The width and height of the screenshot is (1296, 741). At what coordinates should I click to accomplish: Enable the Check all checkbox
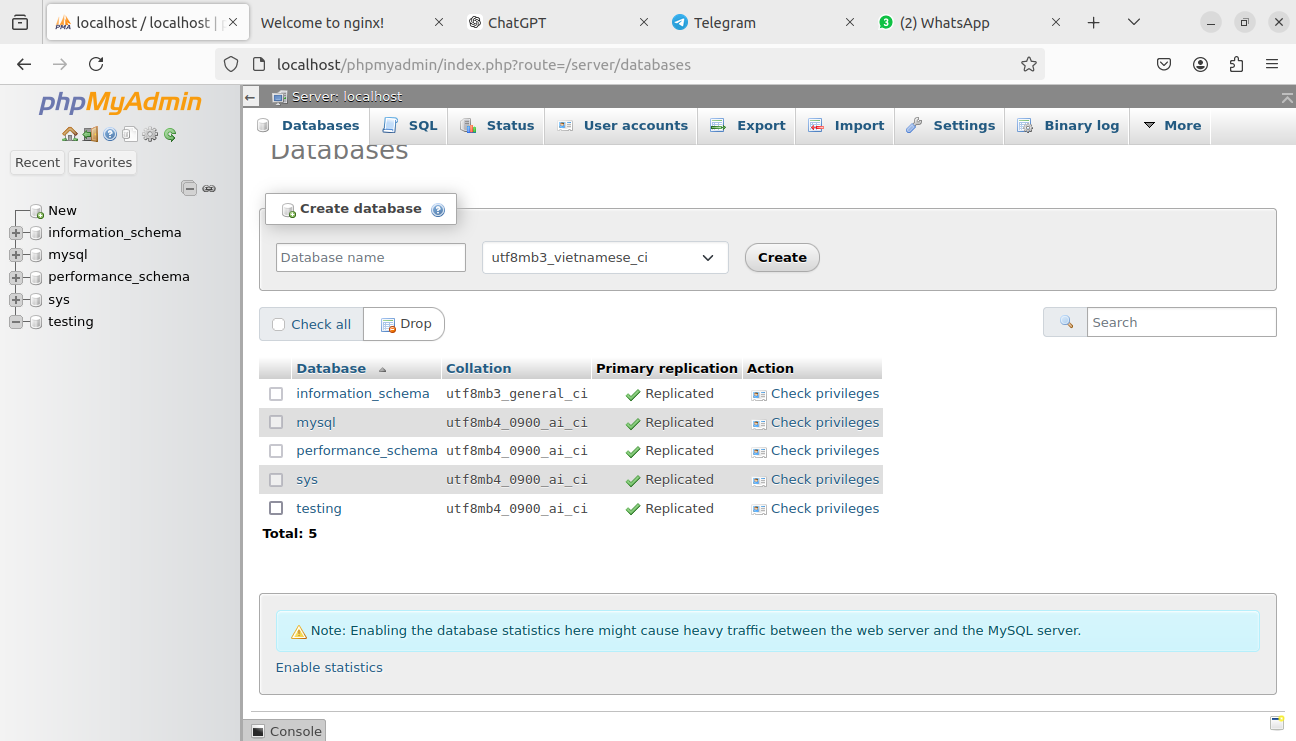(x=279, y=324)
